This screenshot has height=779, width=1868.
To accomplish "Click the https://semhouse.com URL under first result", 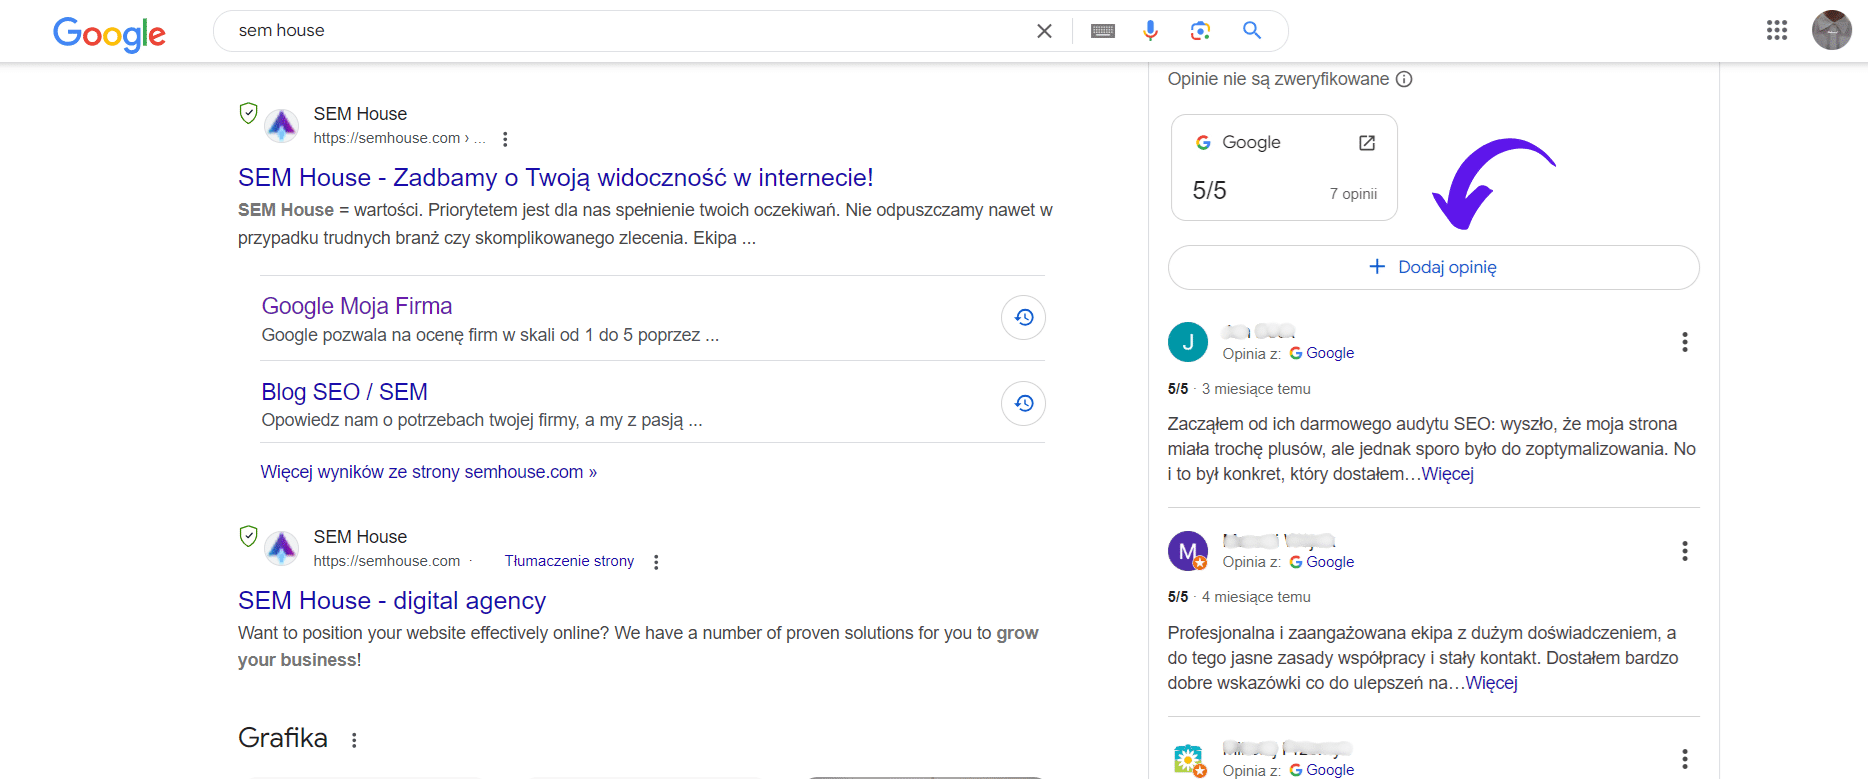I will (x=387, y=138).
